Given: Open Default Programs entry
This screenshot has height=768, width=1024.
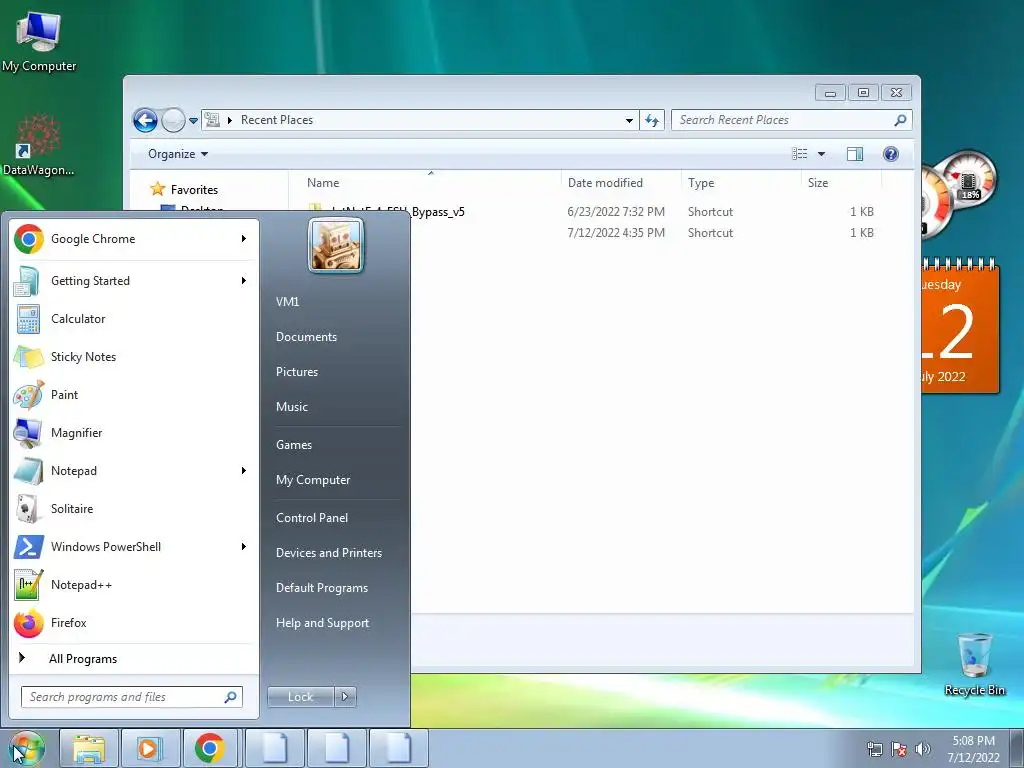Looking at the screenshot, I should tap(322, 588).
